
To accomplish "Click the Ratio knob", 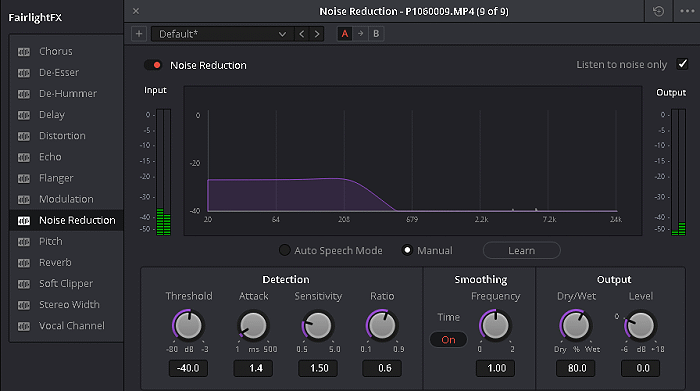I will pos(382,325).
